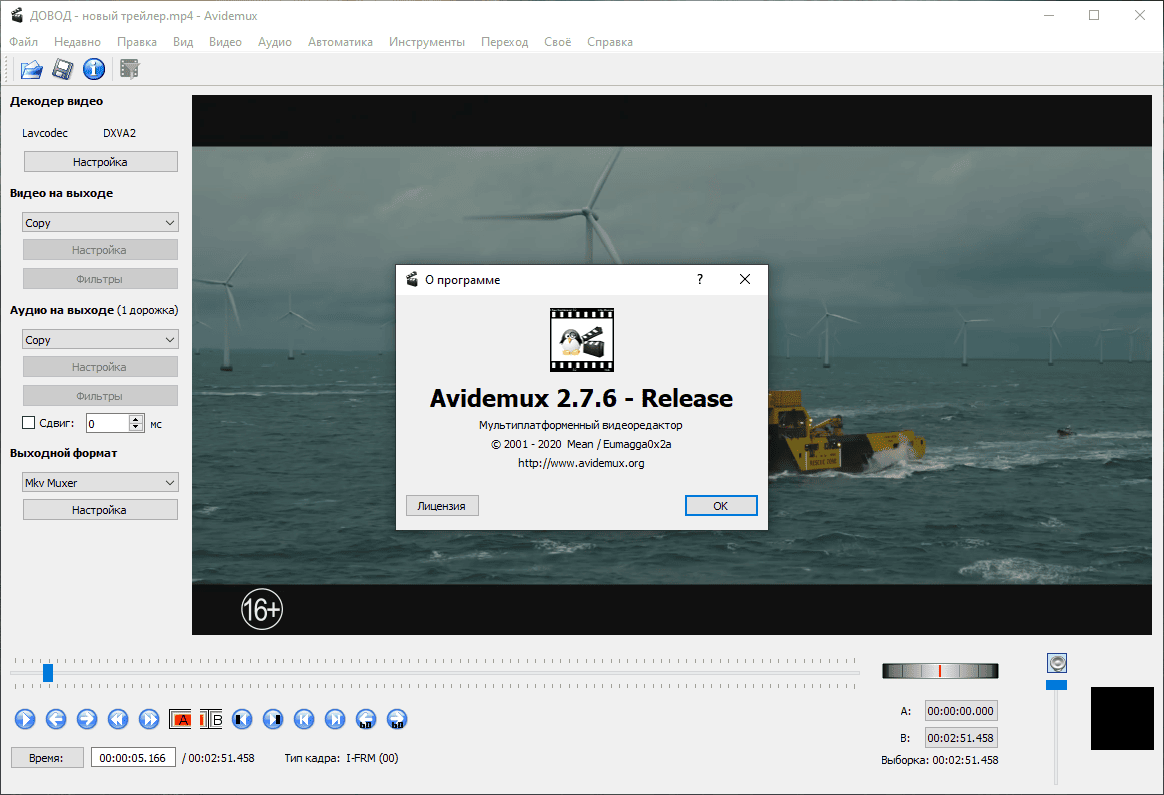Close the О программе dialog with its X
This screenshot has width=1164, height=795.
(x=745, y=279)
